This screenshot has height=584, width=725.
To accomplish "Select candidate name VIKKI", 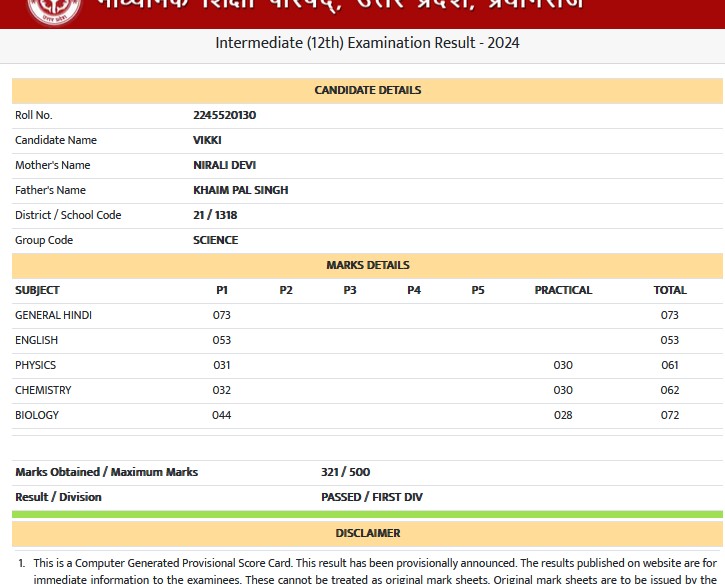I will tap(207, 140).
